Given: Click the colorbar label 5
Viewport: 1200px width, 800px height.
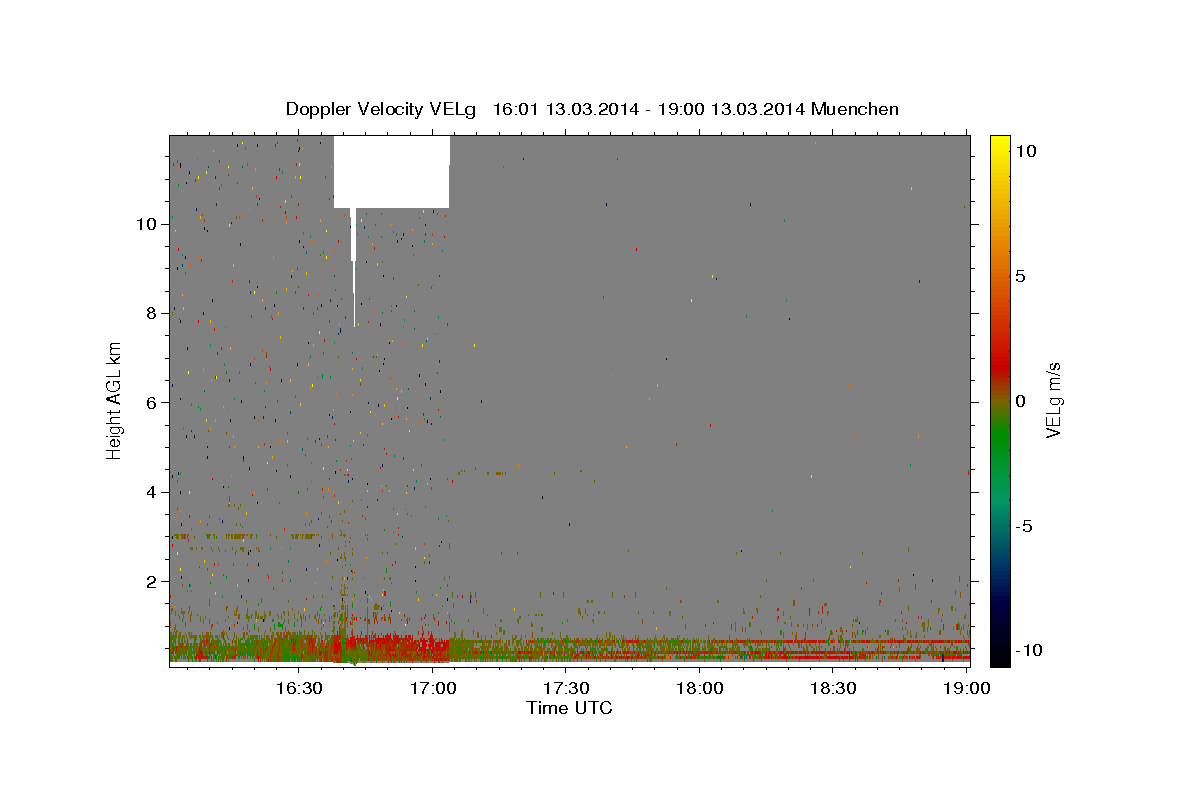Looking at the screenshot, I should coord(1020,276).
